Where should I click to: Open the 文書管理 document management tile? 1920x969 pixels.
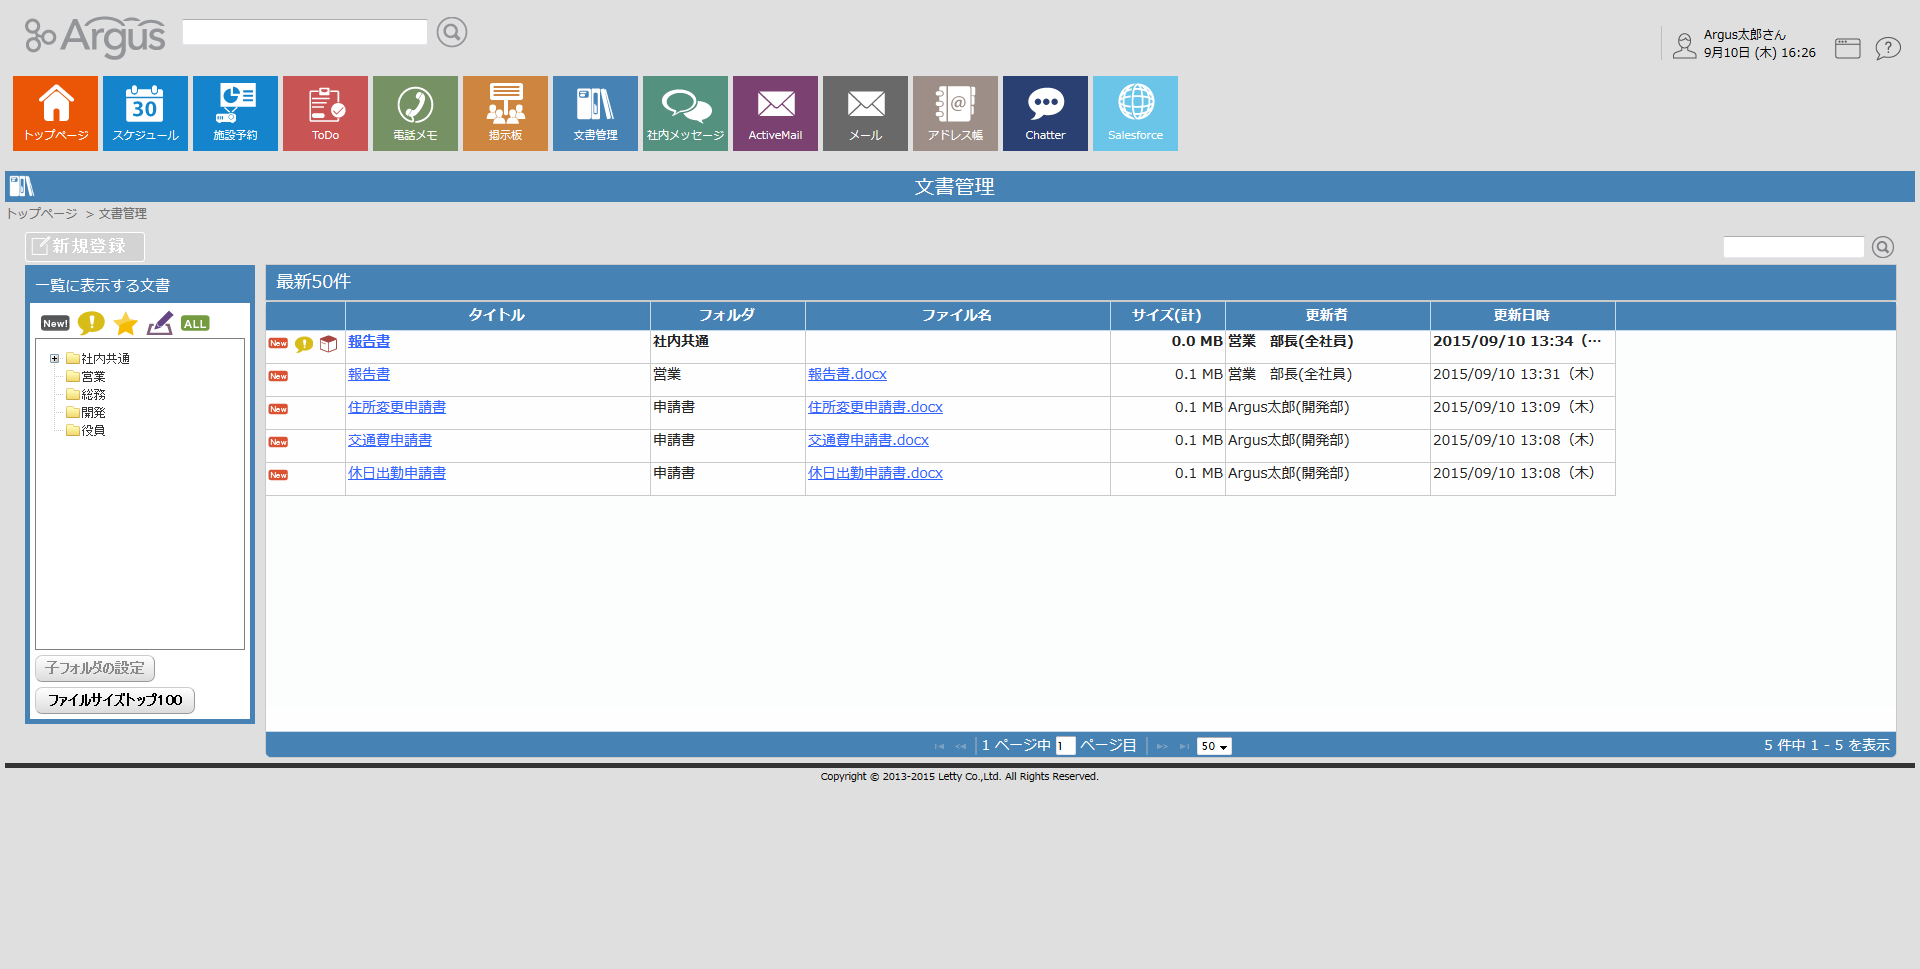[x=596, y=113]
